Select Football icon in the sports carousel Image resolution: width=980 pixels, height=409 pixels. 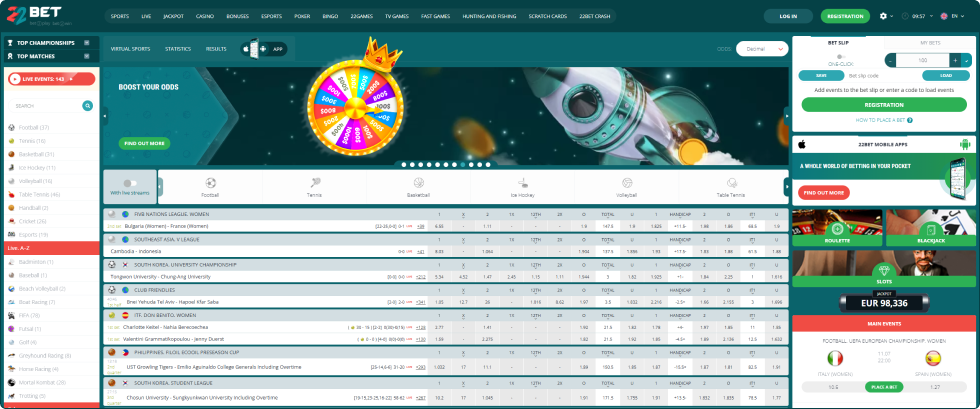211,183
